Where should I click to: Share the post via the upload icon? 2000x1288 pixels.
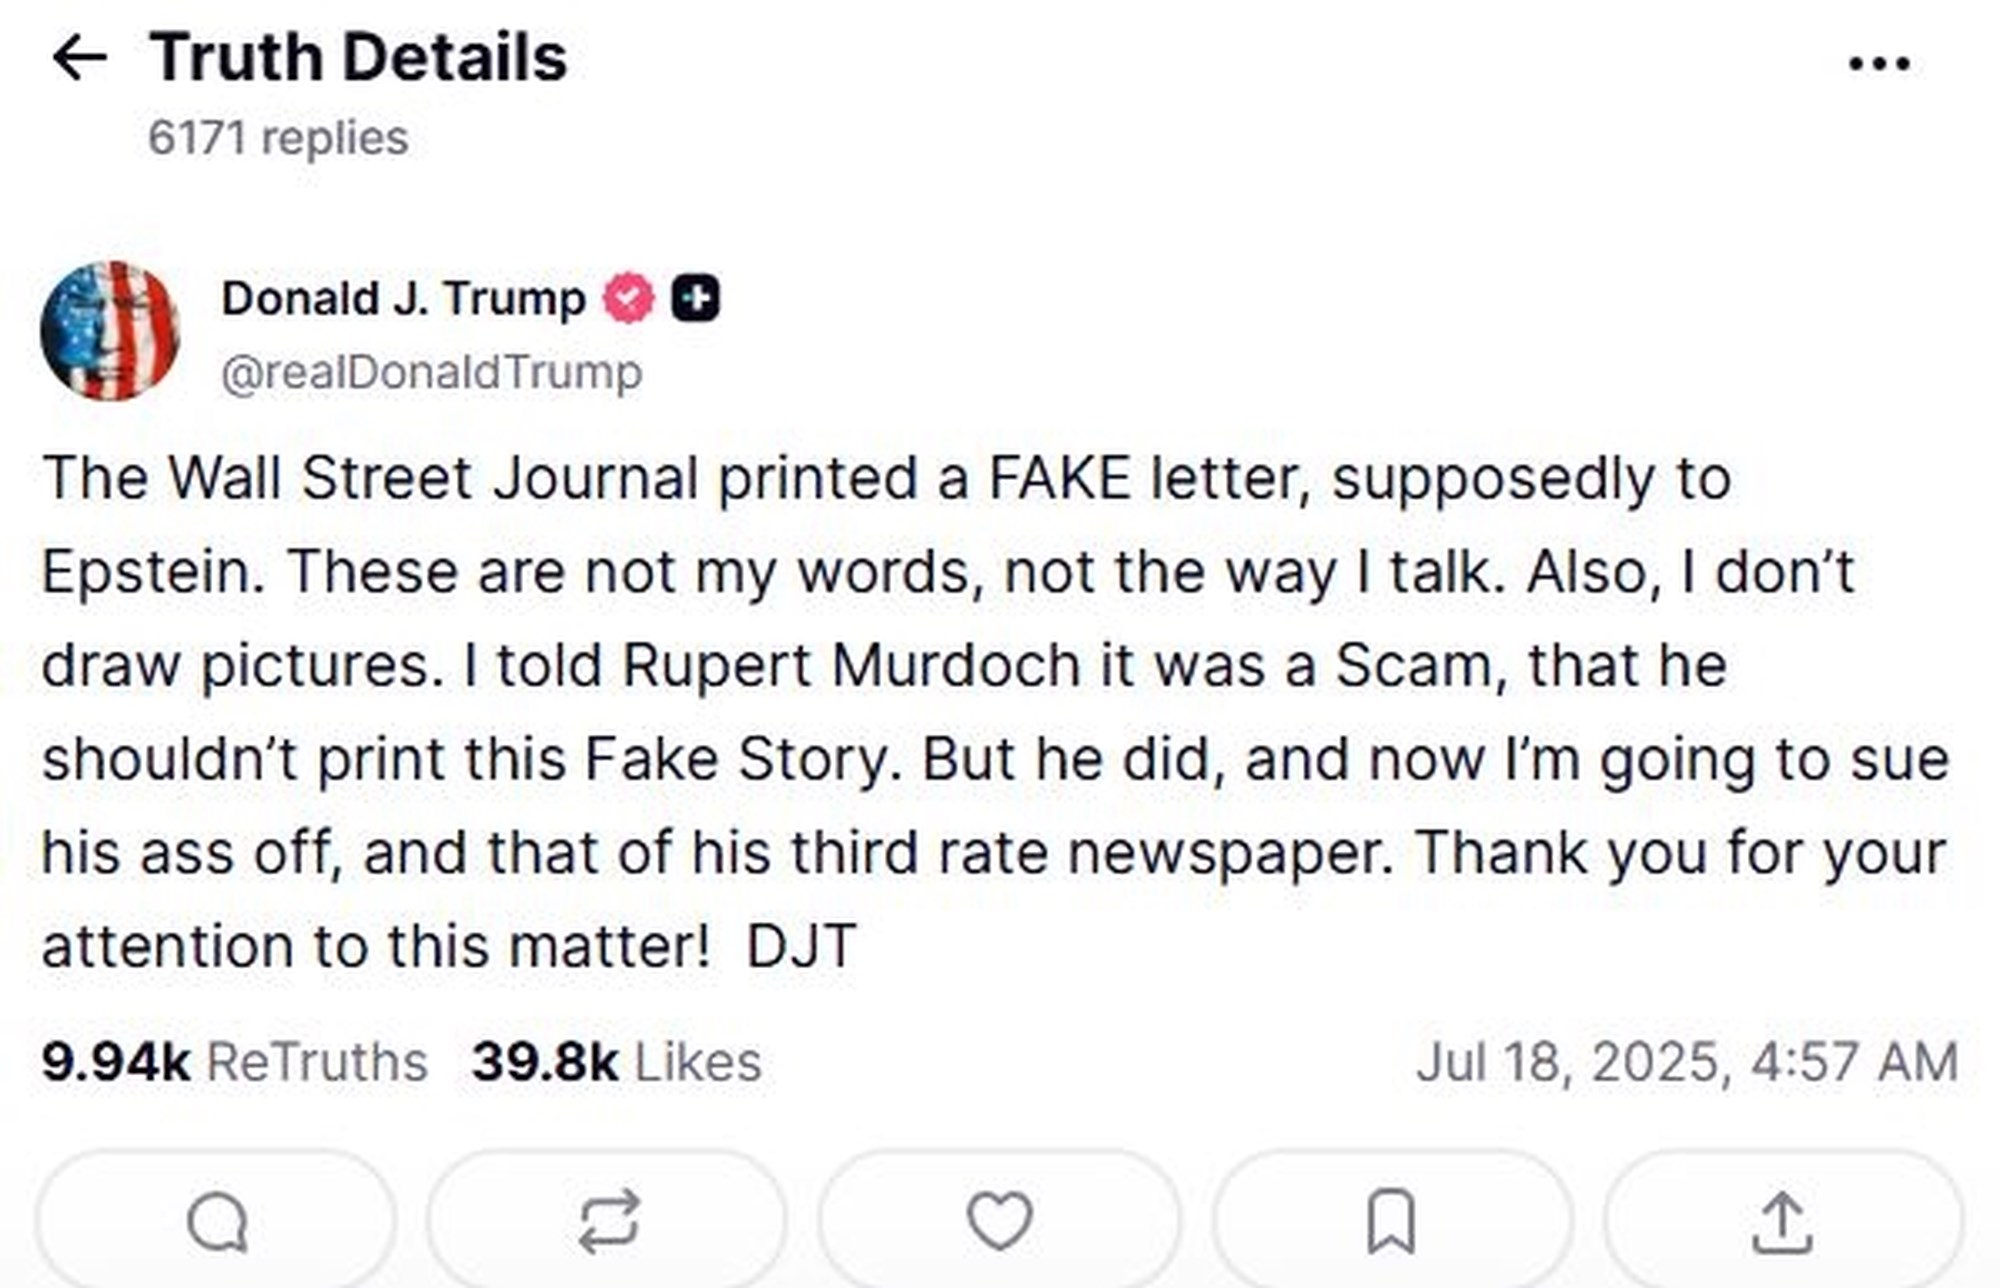point(1782,1221)
